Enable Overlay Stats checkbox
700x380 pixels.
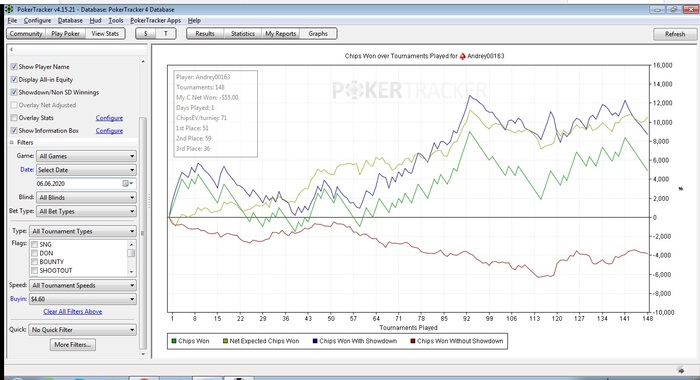pos(14,118)
